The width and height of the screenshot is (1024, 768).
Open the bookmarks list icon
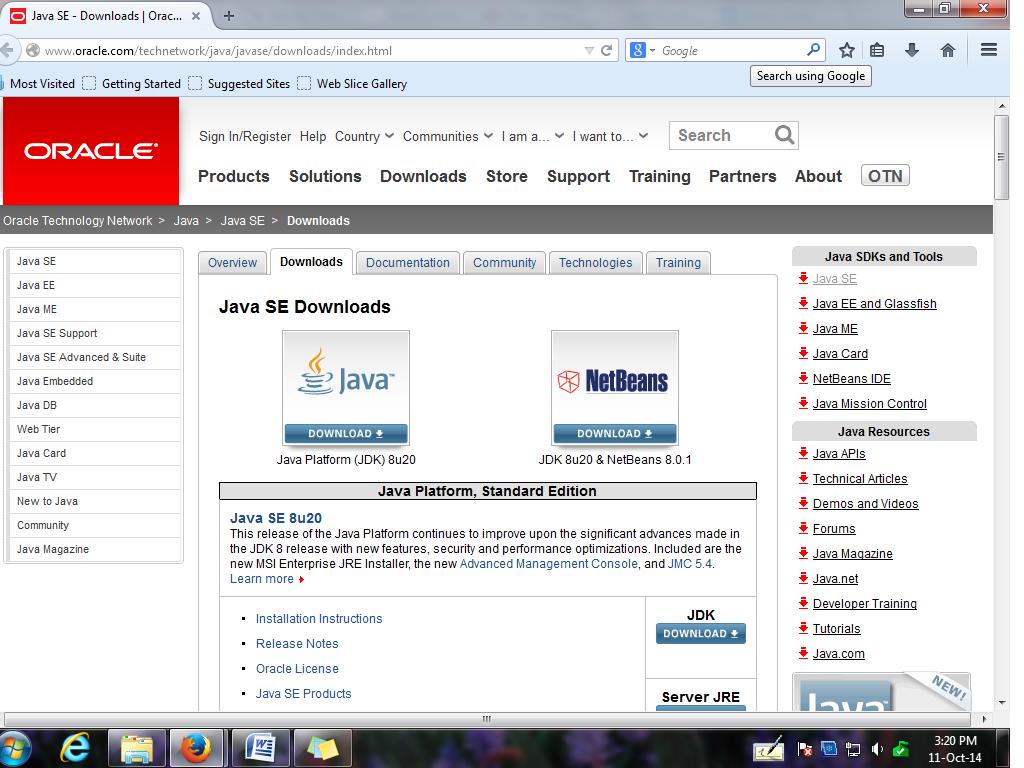[877, 50]
